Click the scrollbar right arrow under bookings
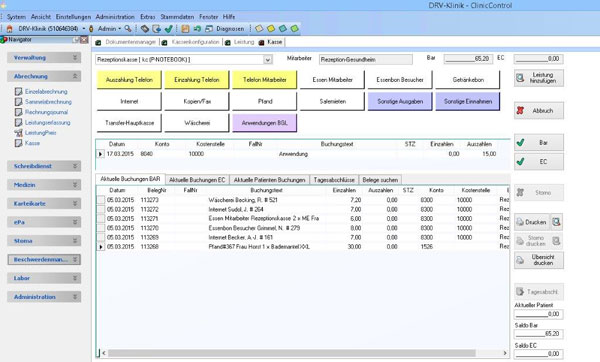 coord(505,353)
